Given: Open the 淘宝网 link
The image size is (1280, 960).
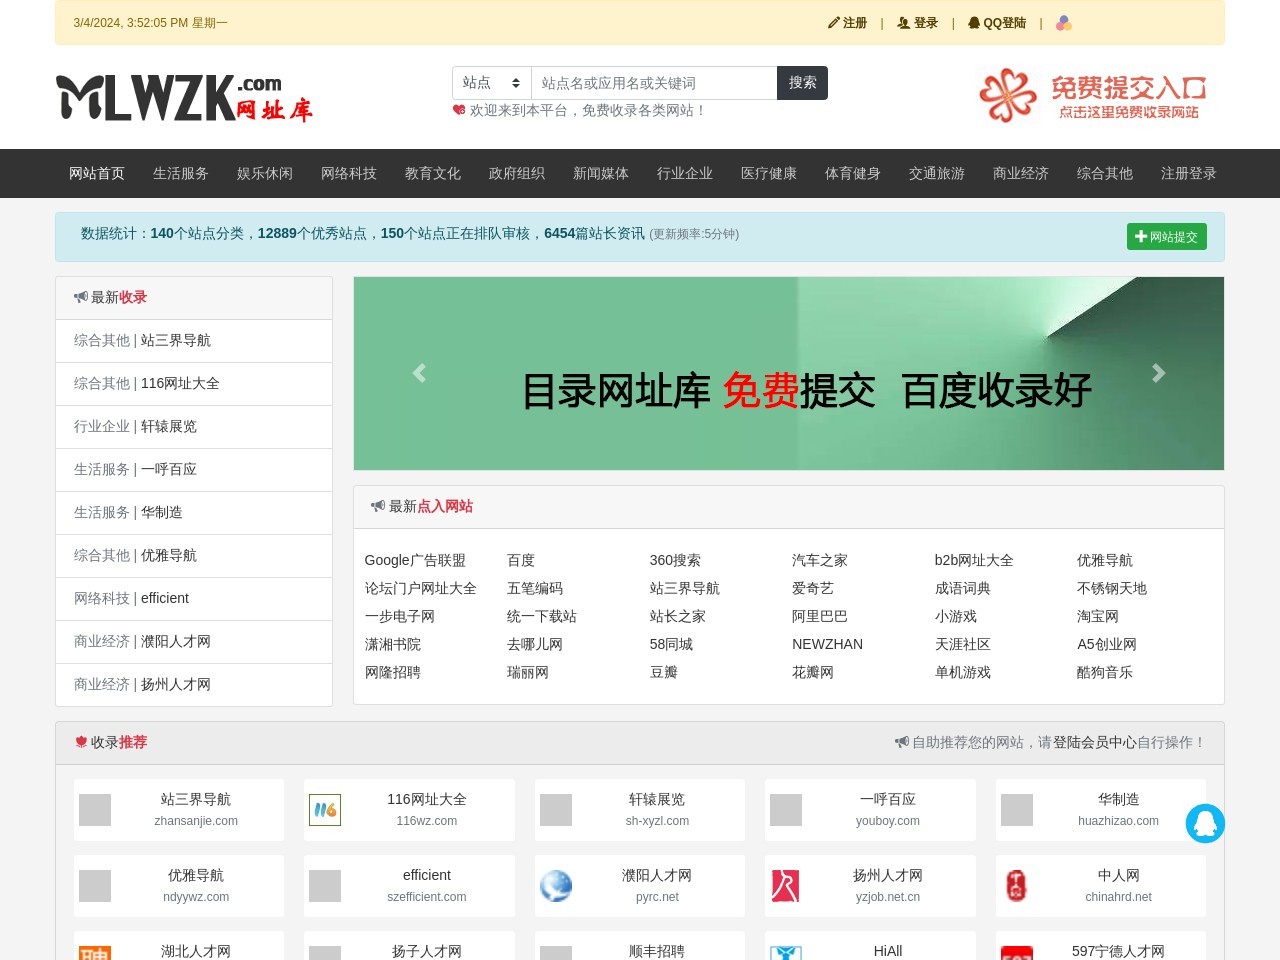Looking at the screenshot, I should point(1098,616).
